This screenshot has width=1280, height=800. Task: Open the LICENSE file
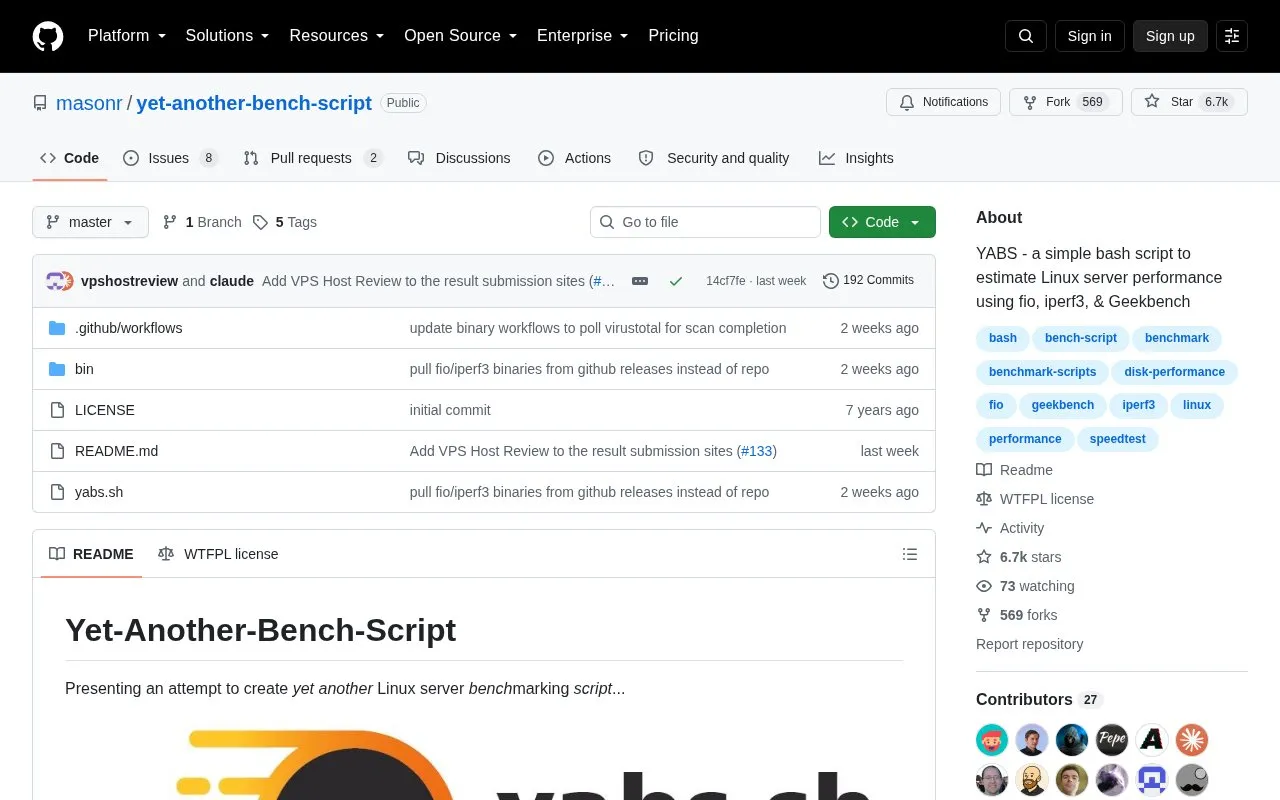(x=105, y=410)
